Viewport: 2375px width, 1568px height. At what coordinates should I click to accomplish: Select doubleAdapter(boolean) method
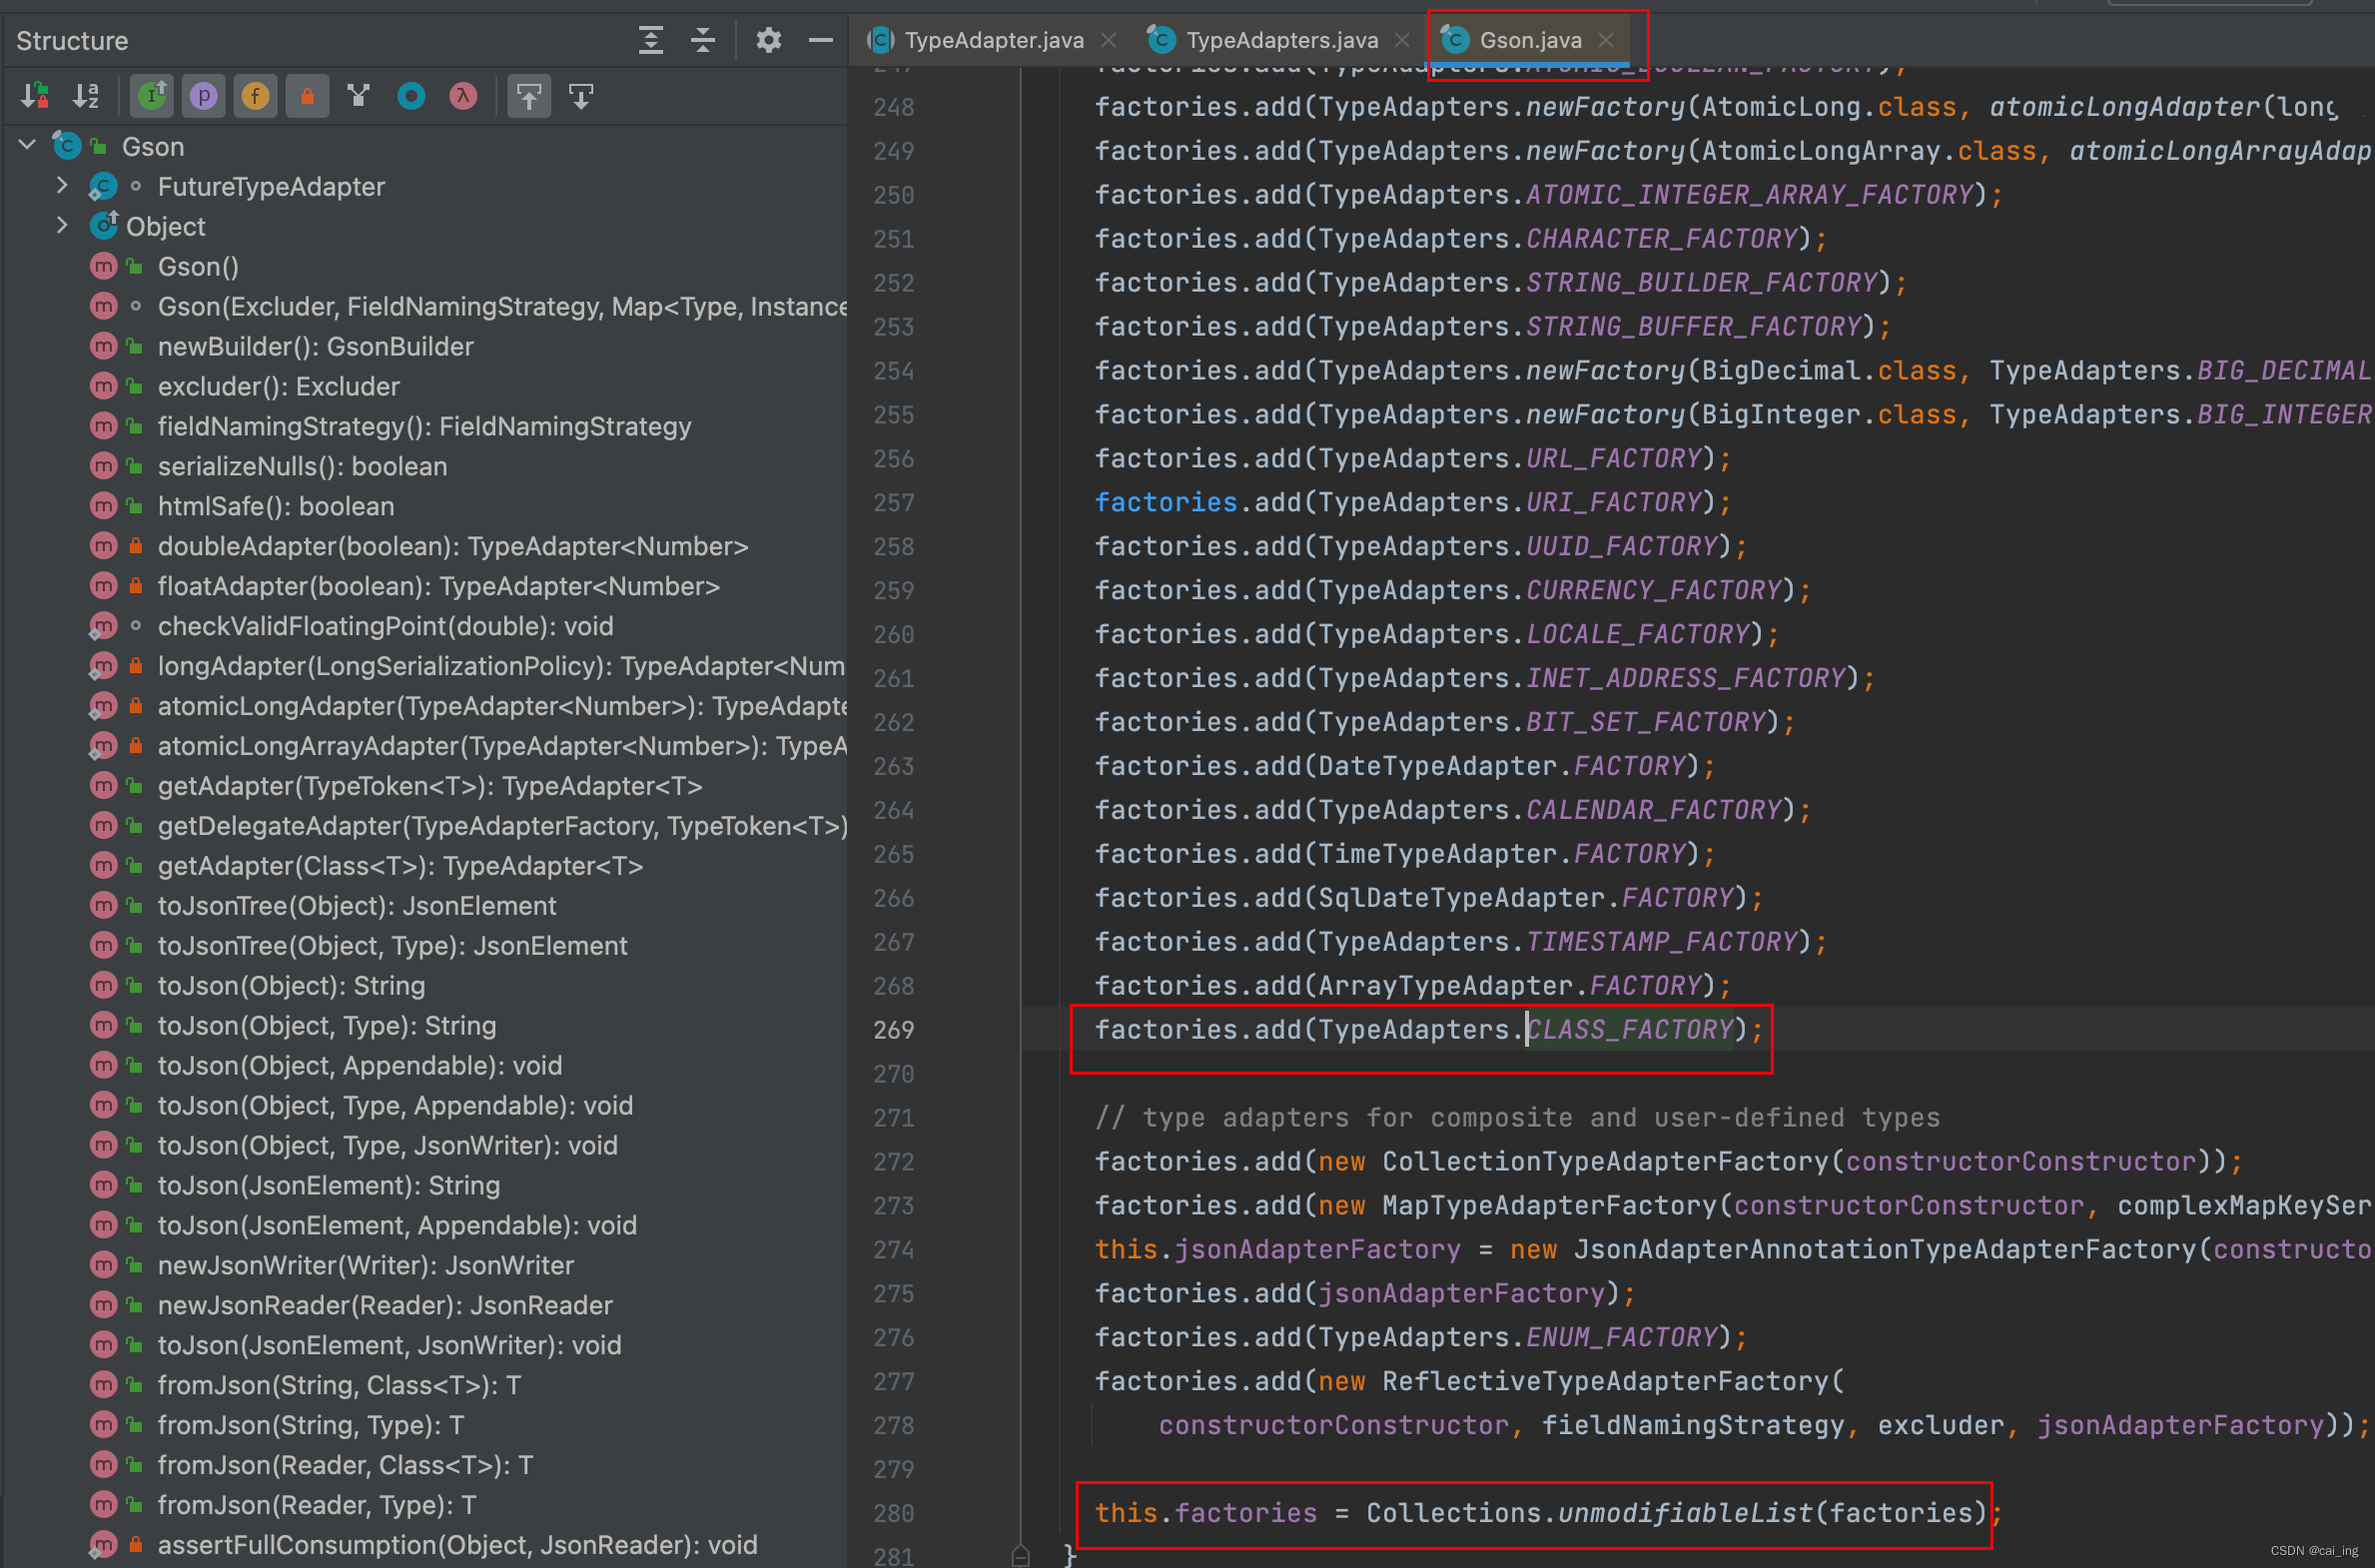pos(453,546)
